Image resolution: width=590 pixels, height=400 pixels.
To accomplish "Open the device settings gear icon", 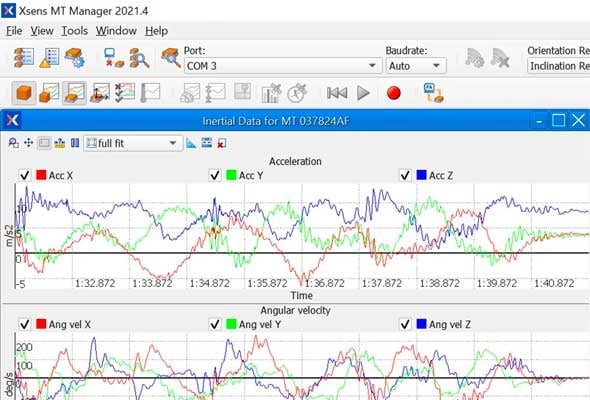I will pyautogui.click(x=75, y=58).
